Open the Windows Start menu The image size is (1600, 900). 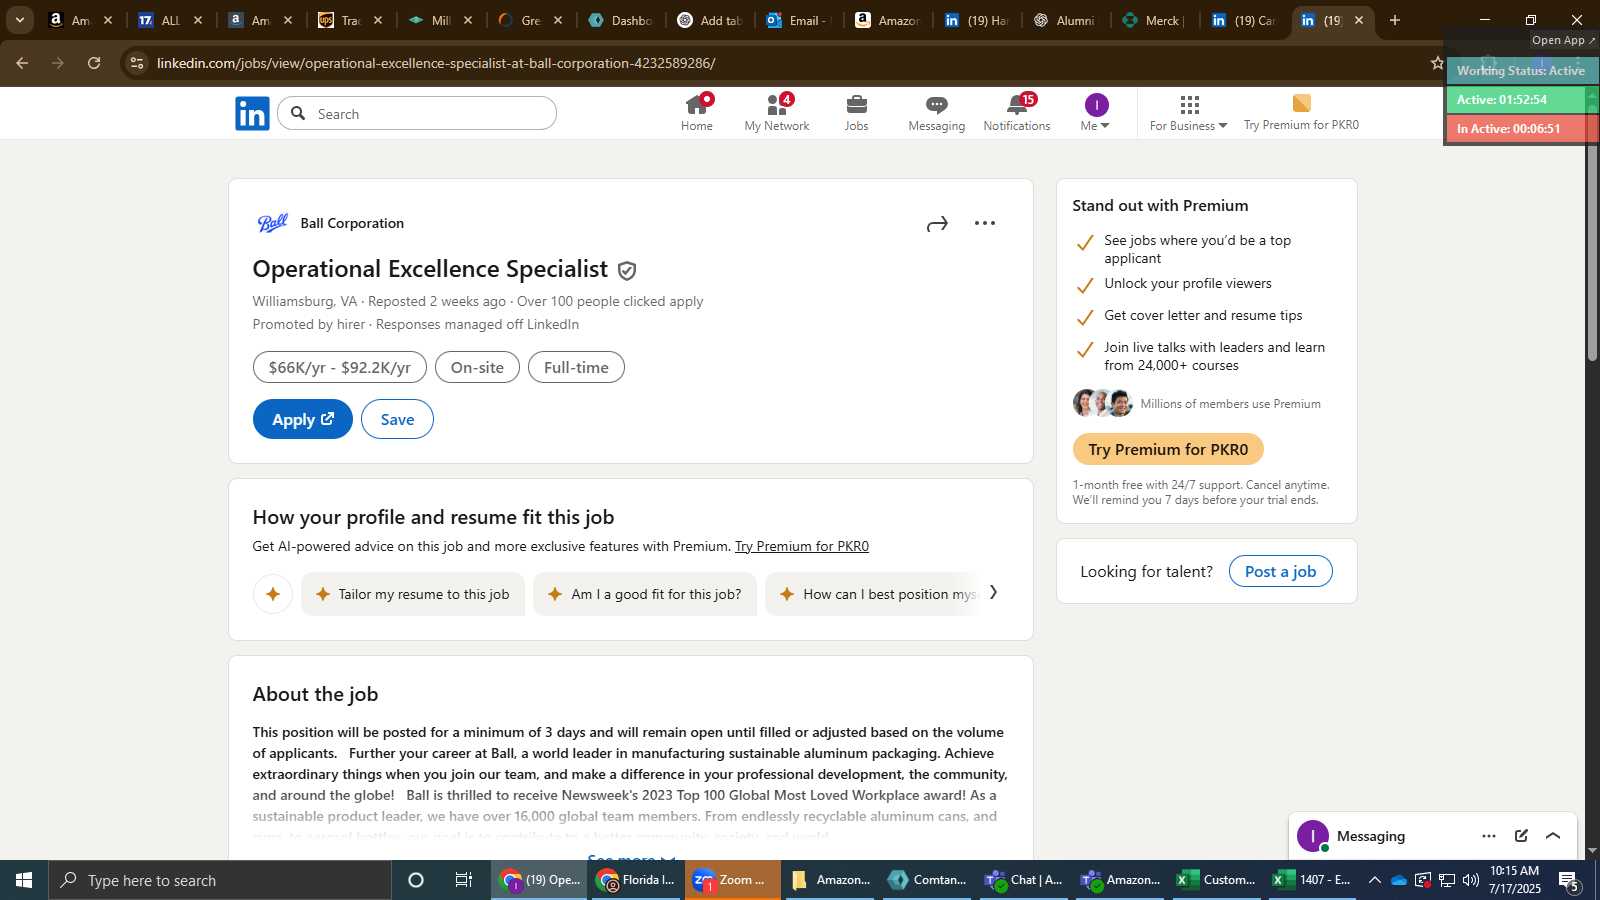click(x=24, y=880)
